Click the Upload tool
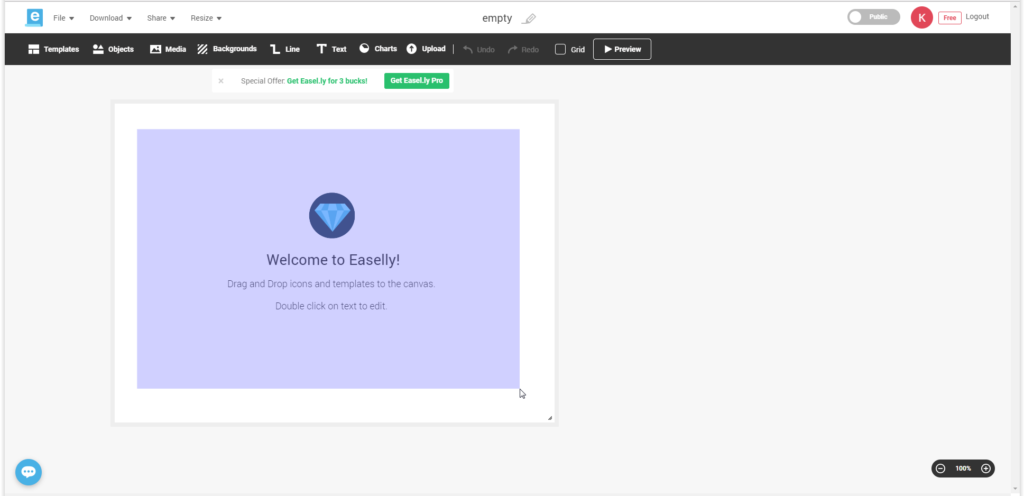 pyautogui.click(x=426, y=49)
